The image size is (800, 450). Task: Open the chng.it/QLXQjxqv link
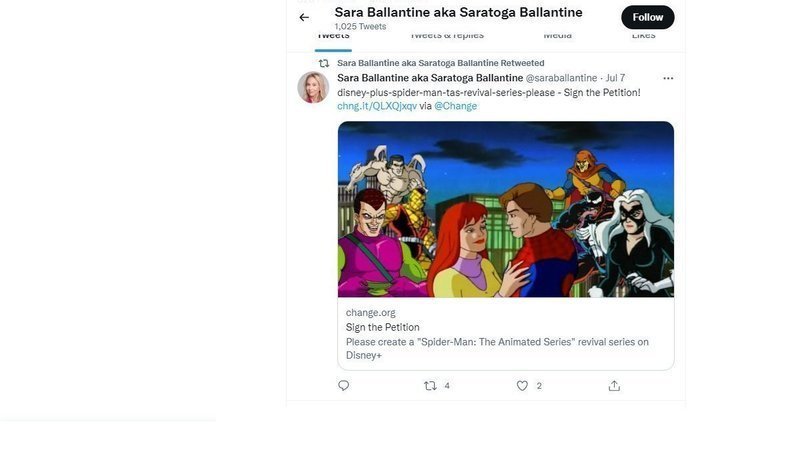coord(377,106)
